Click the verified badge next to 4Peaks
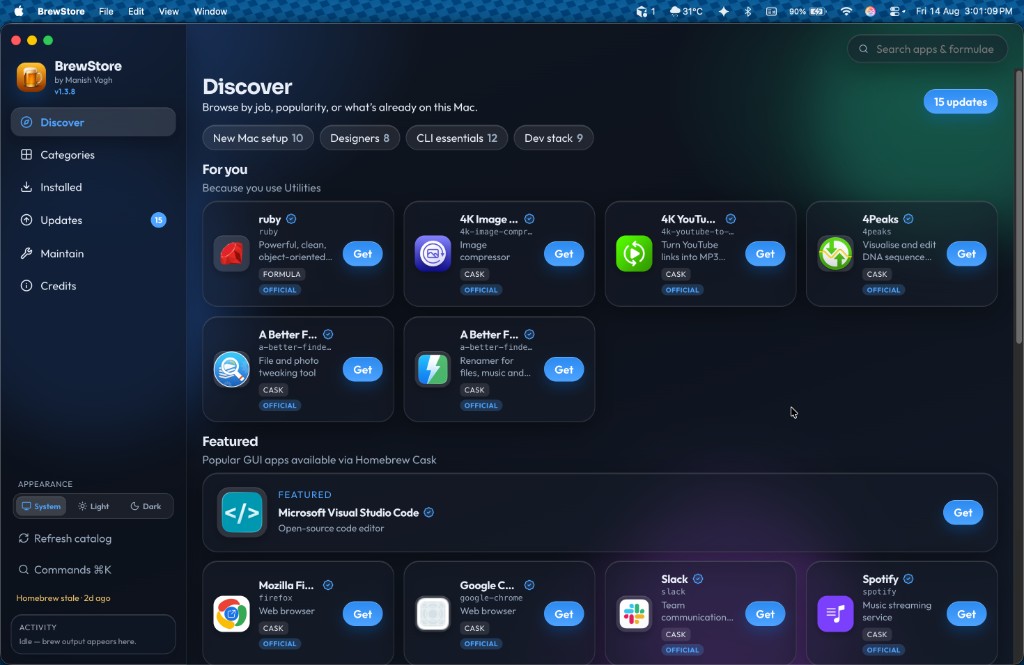The image size is (1024, 665). click(908, 219)
